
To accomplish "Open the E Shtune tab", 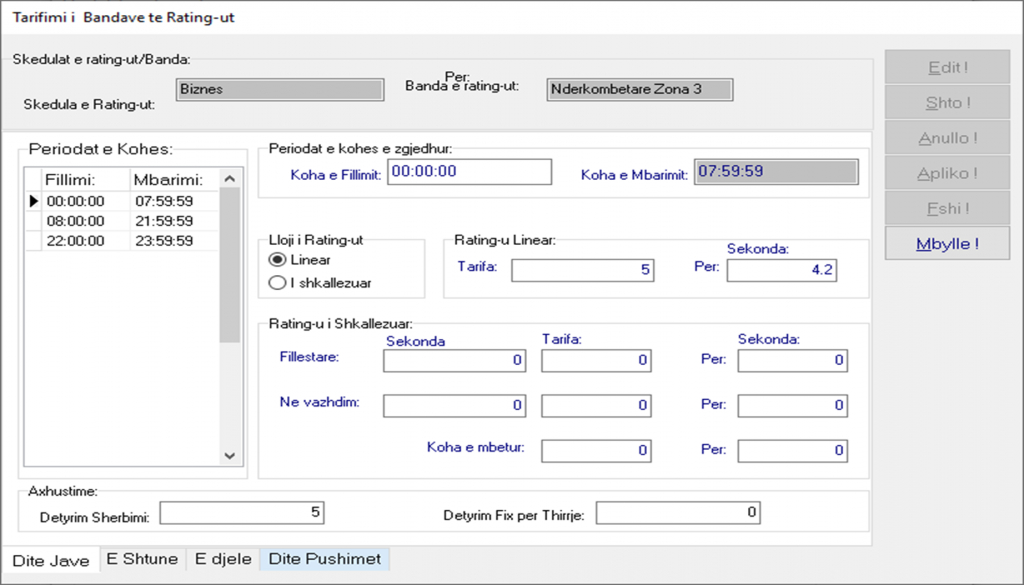I will (x=142, y=559).
